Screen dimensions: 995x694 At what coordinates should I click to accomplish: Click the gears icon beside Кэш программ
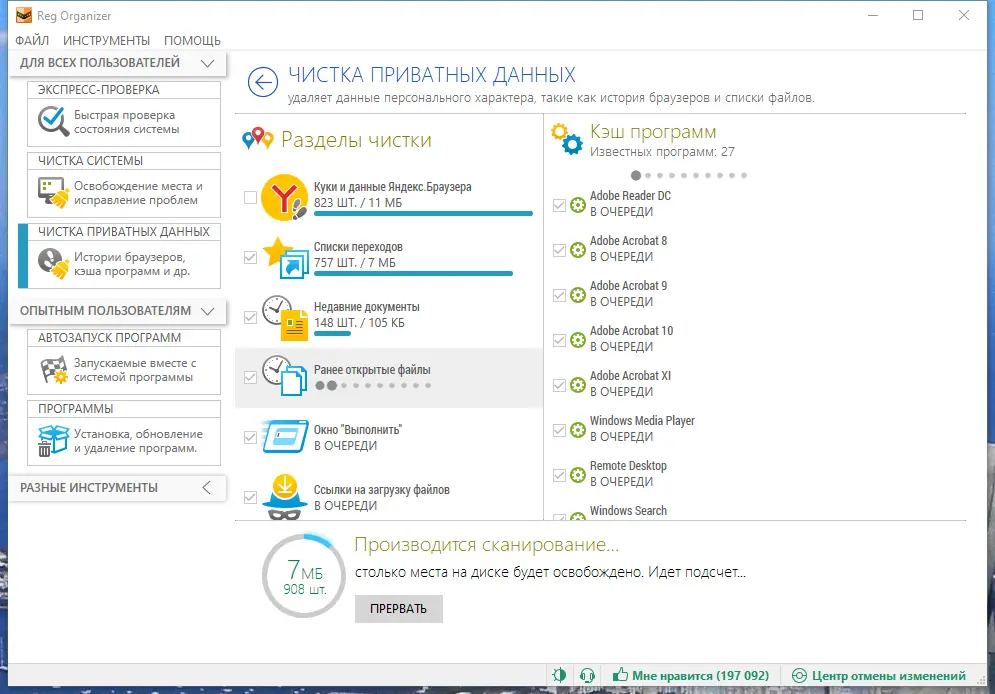[567, 140]
